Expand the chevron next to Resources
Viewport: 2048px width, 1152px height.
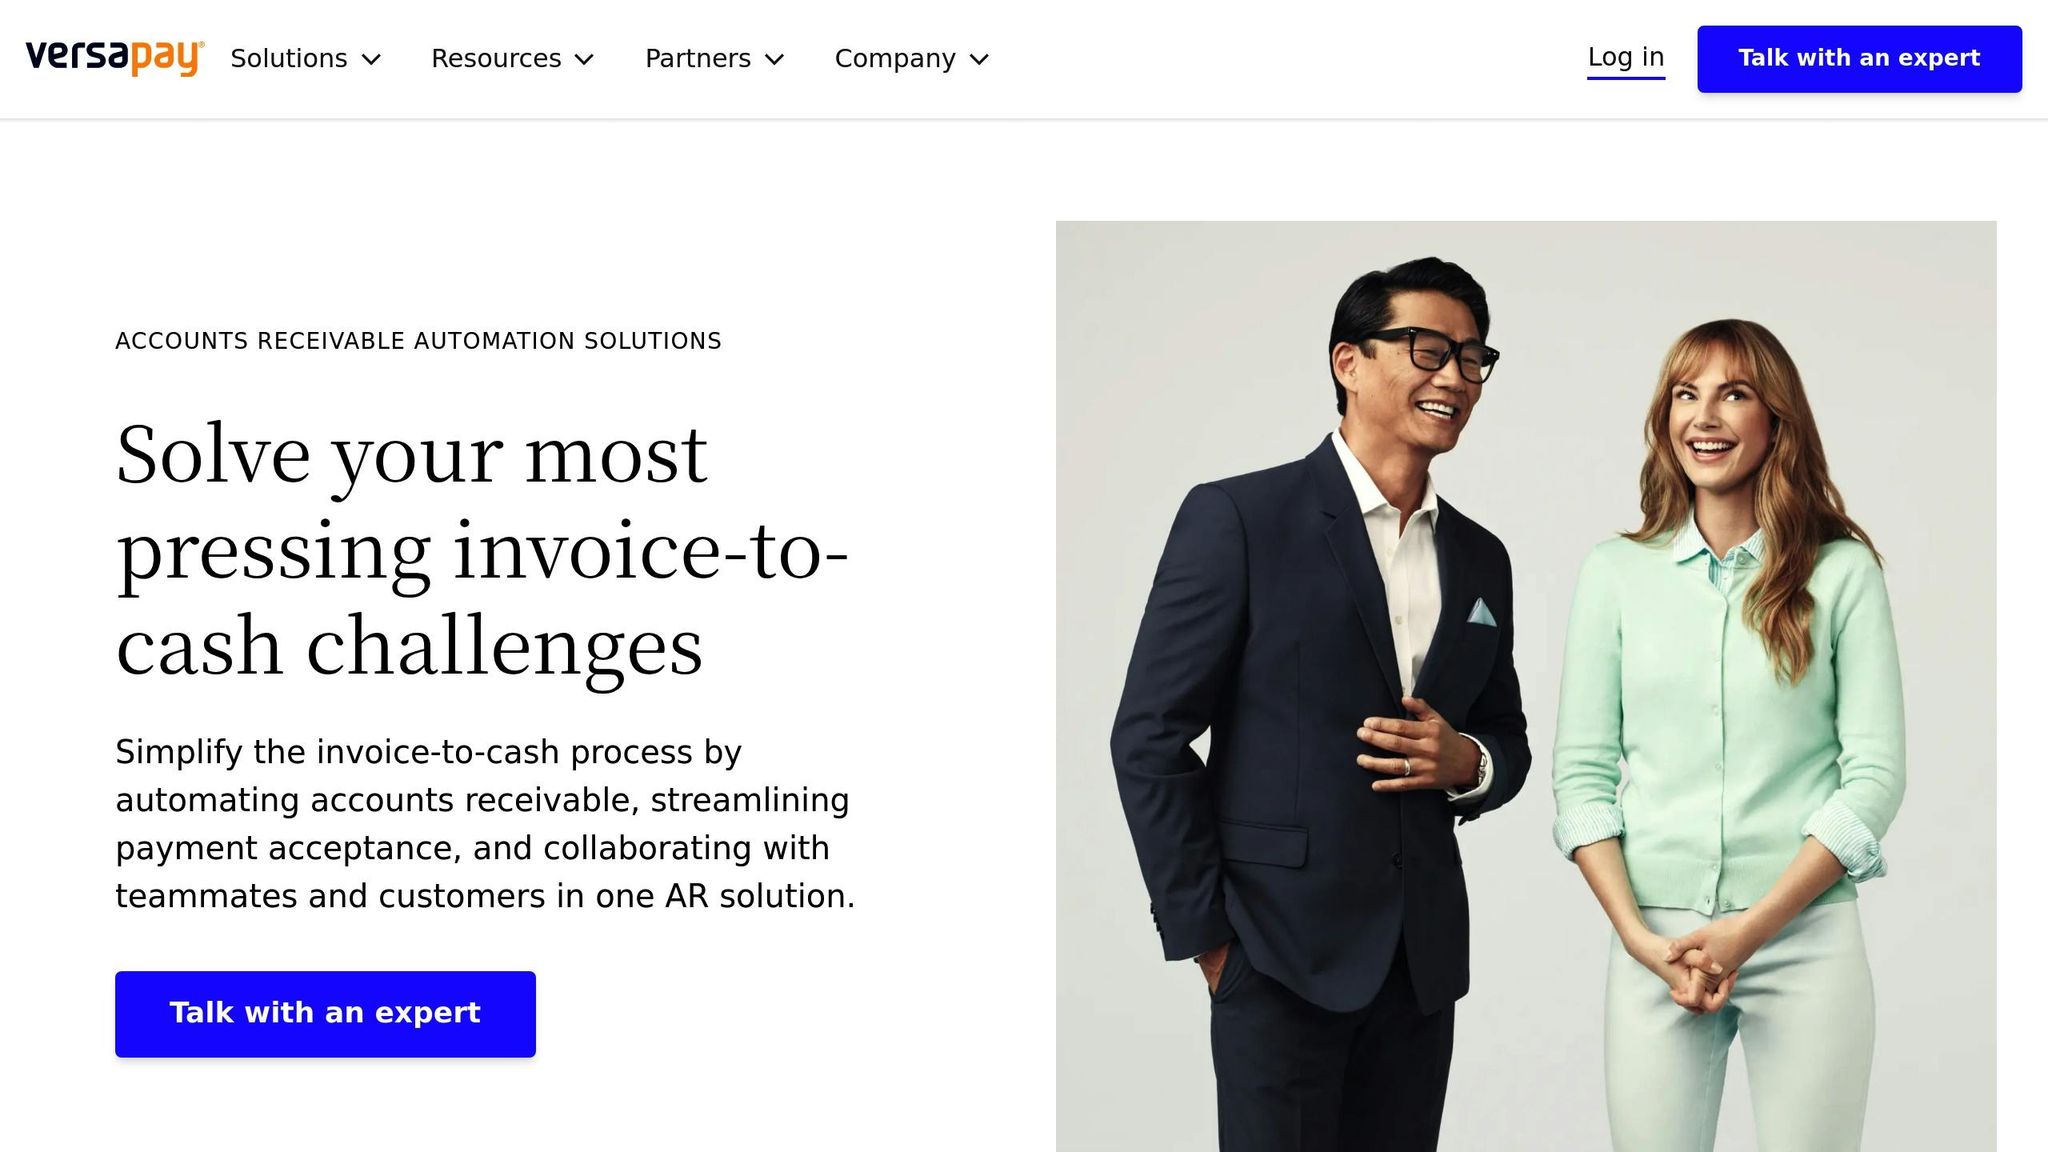coord(585,60)
